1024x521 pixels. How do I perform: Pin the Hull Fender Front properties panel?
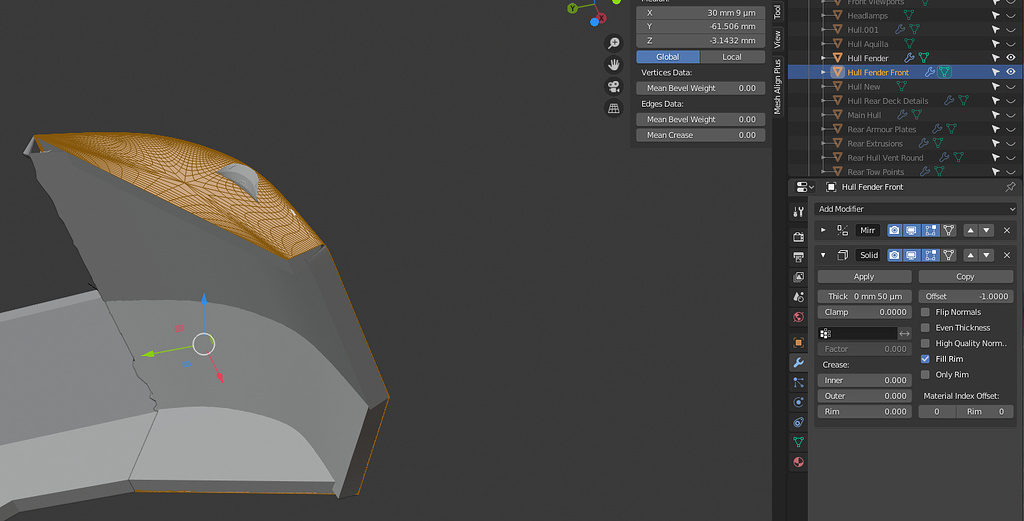point(1010,187)
